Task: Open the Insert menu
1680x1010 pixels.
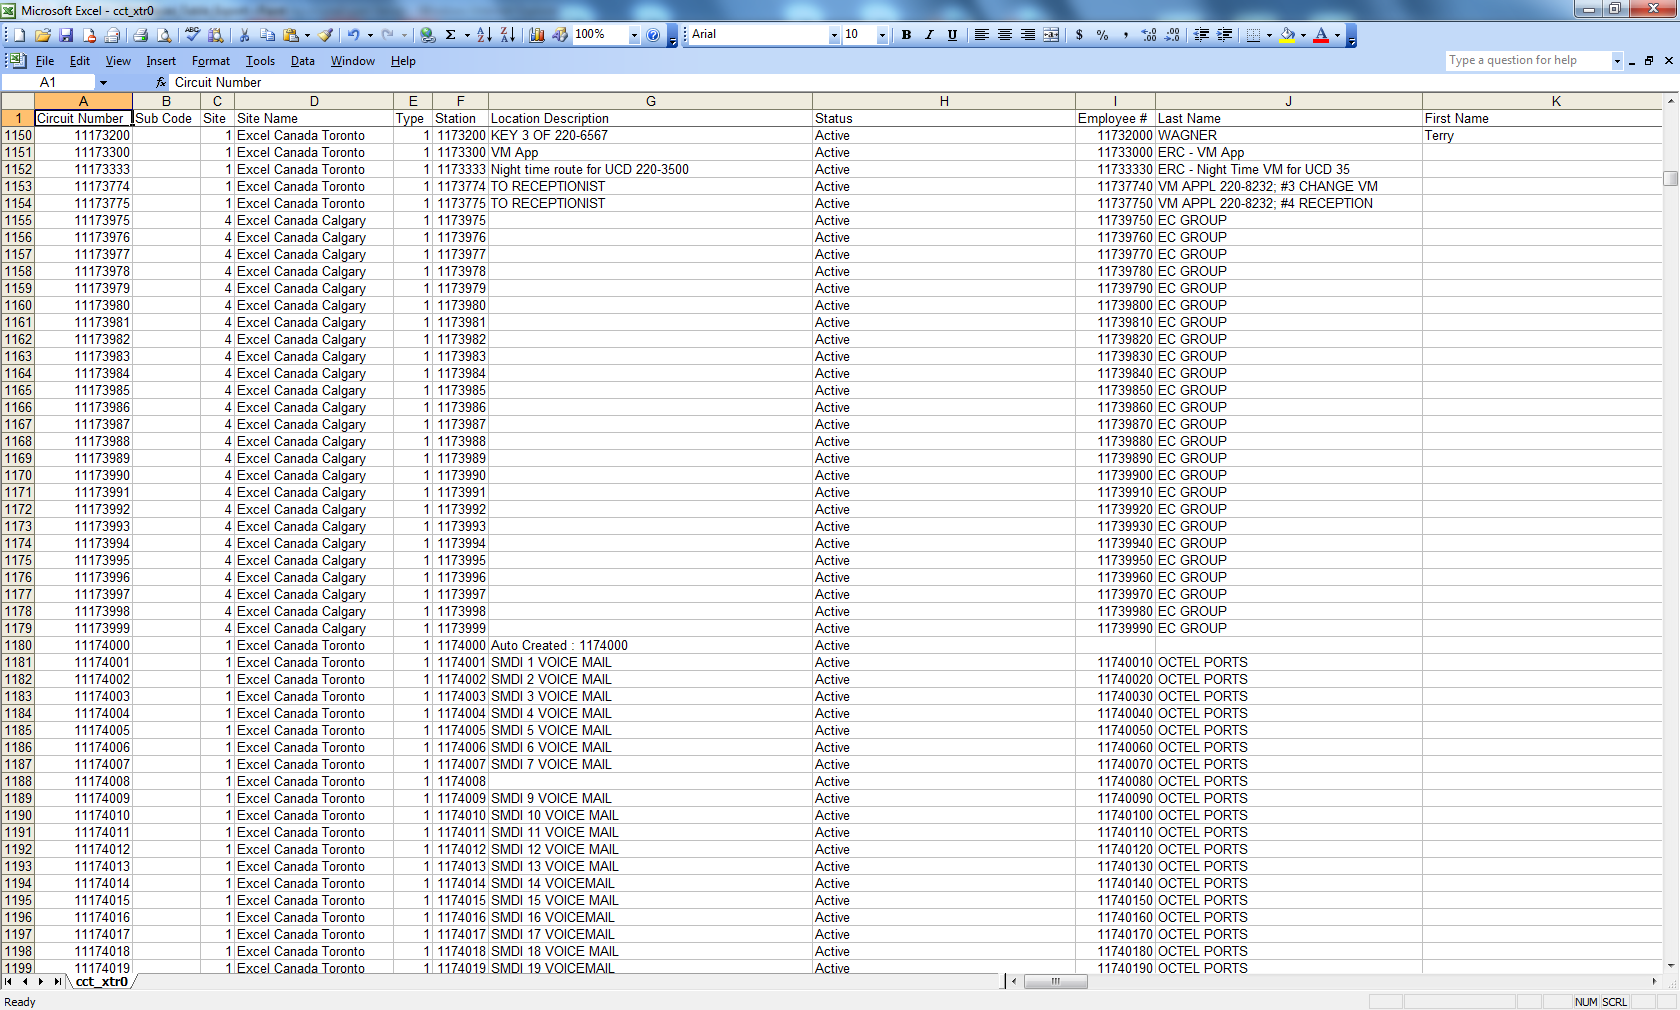Action: 161,61
